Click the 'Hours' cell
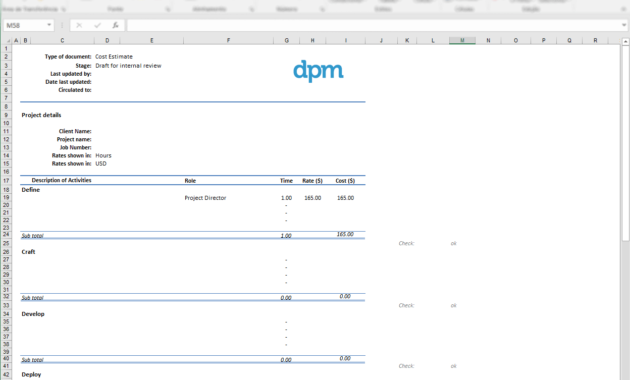 tap(103, 155)
